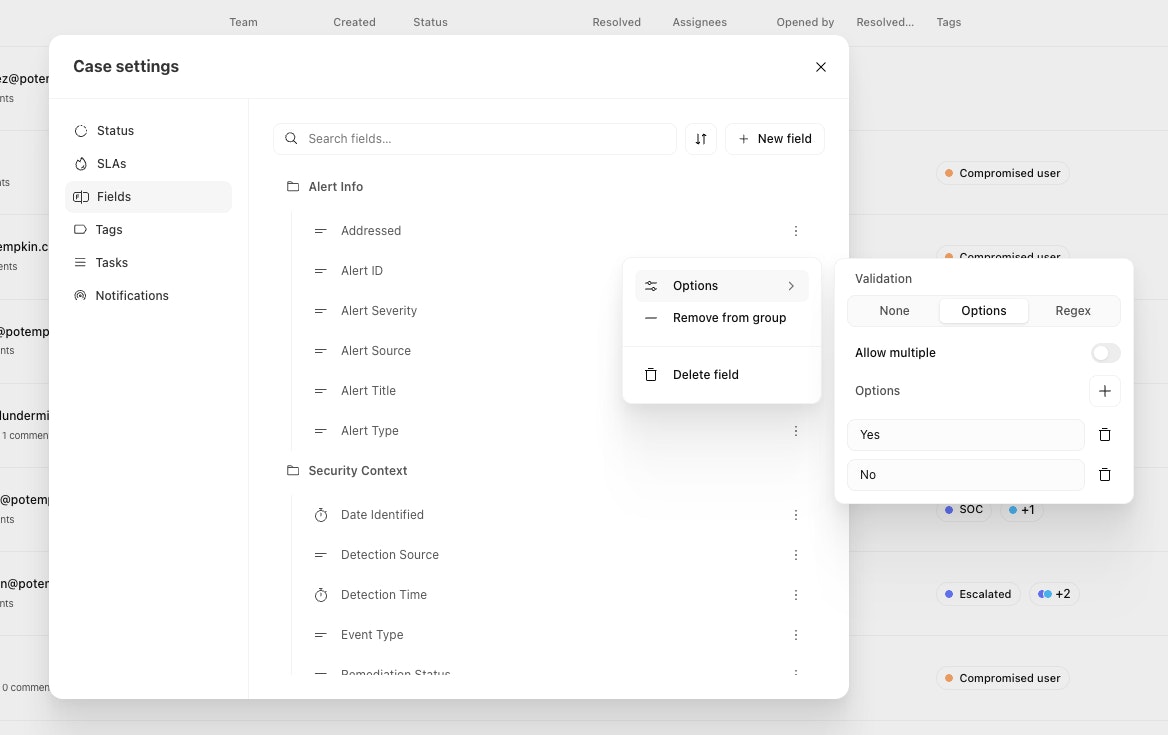Viewport: 1168px width, 735px height.
Task: Open the kebab menu for Addressed field
Action: [796, 231]
